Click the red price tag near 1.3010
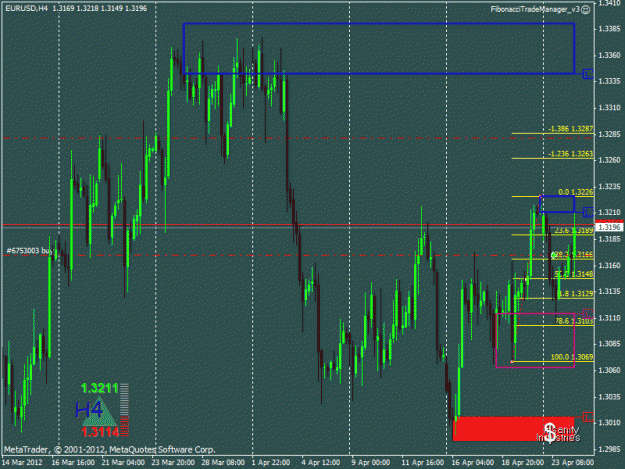Viewport: 625px width, 469px height. 588,417
